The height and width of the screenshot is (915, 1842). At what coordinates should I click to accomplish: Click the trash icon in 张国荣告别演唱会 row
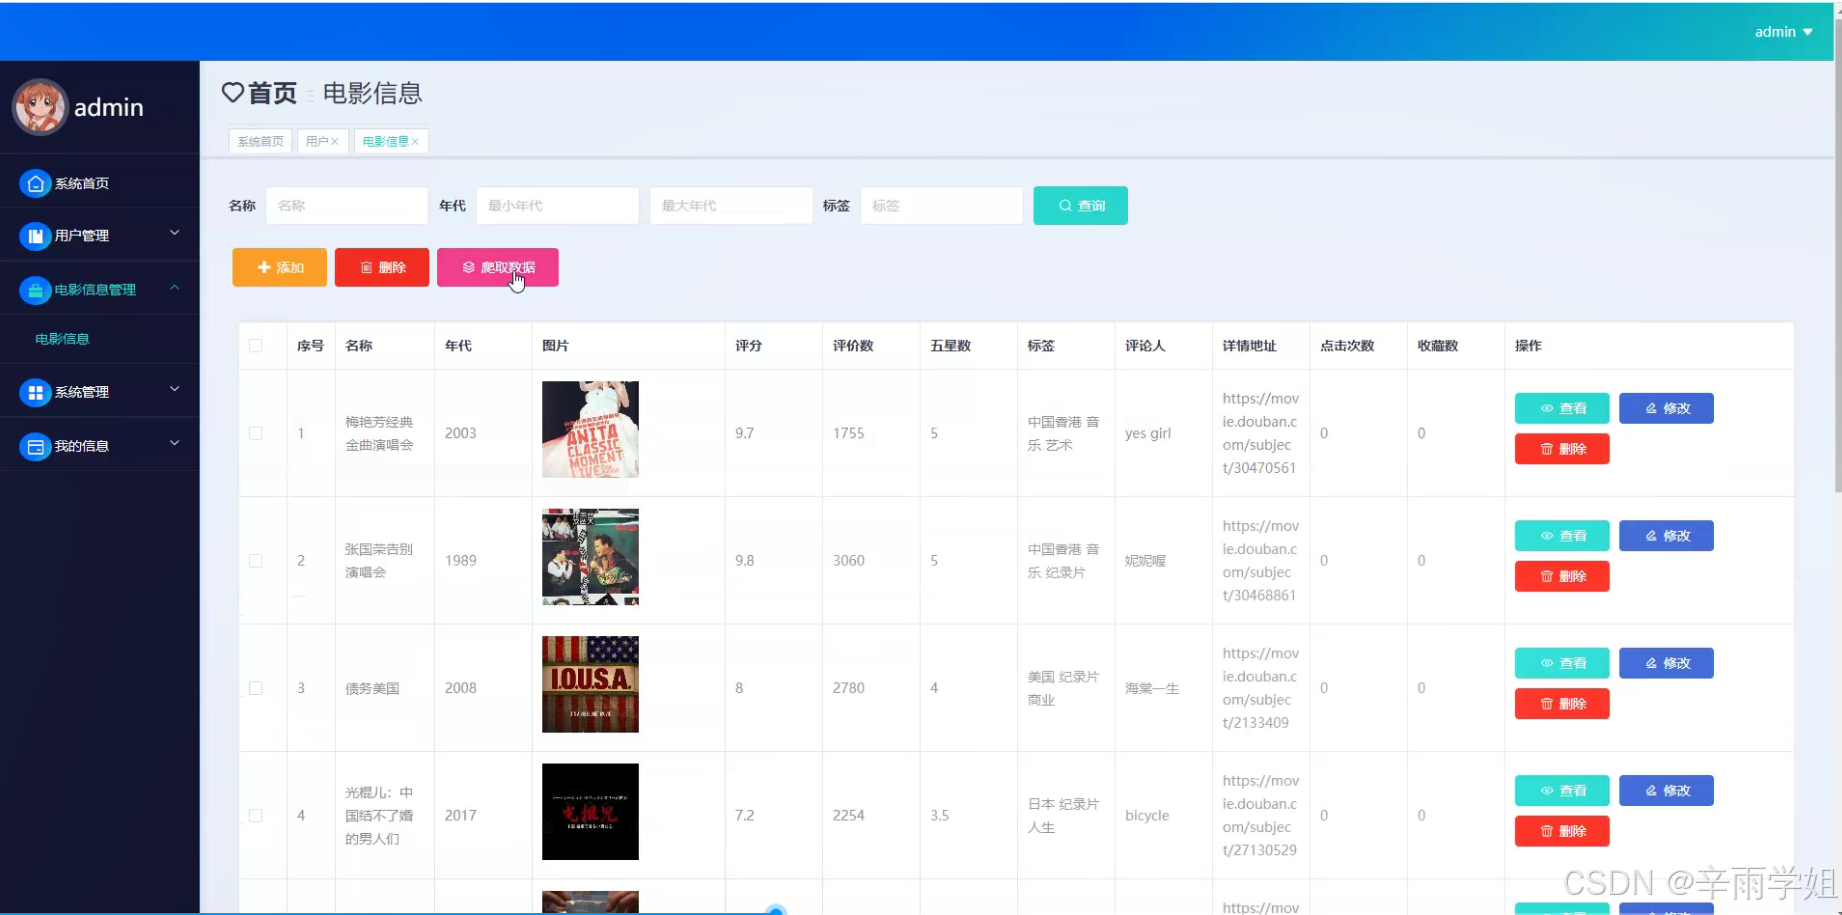pyautogui.click(x=1547, y=576)
